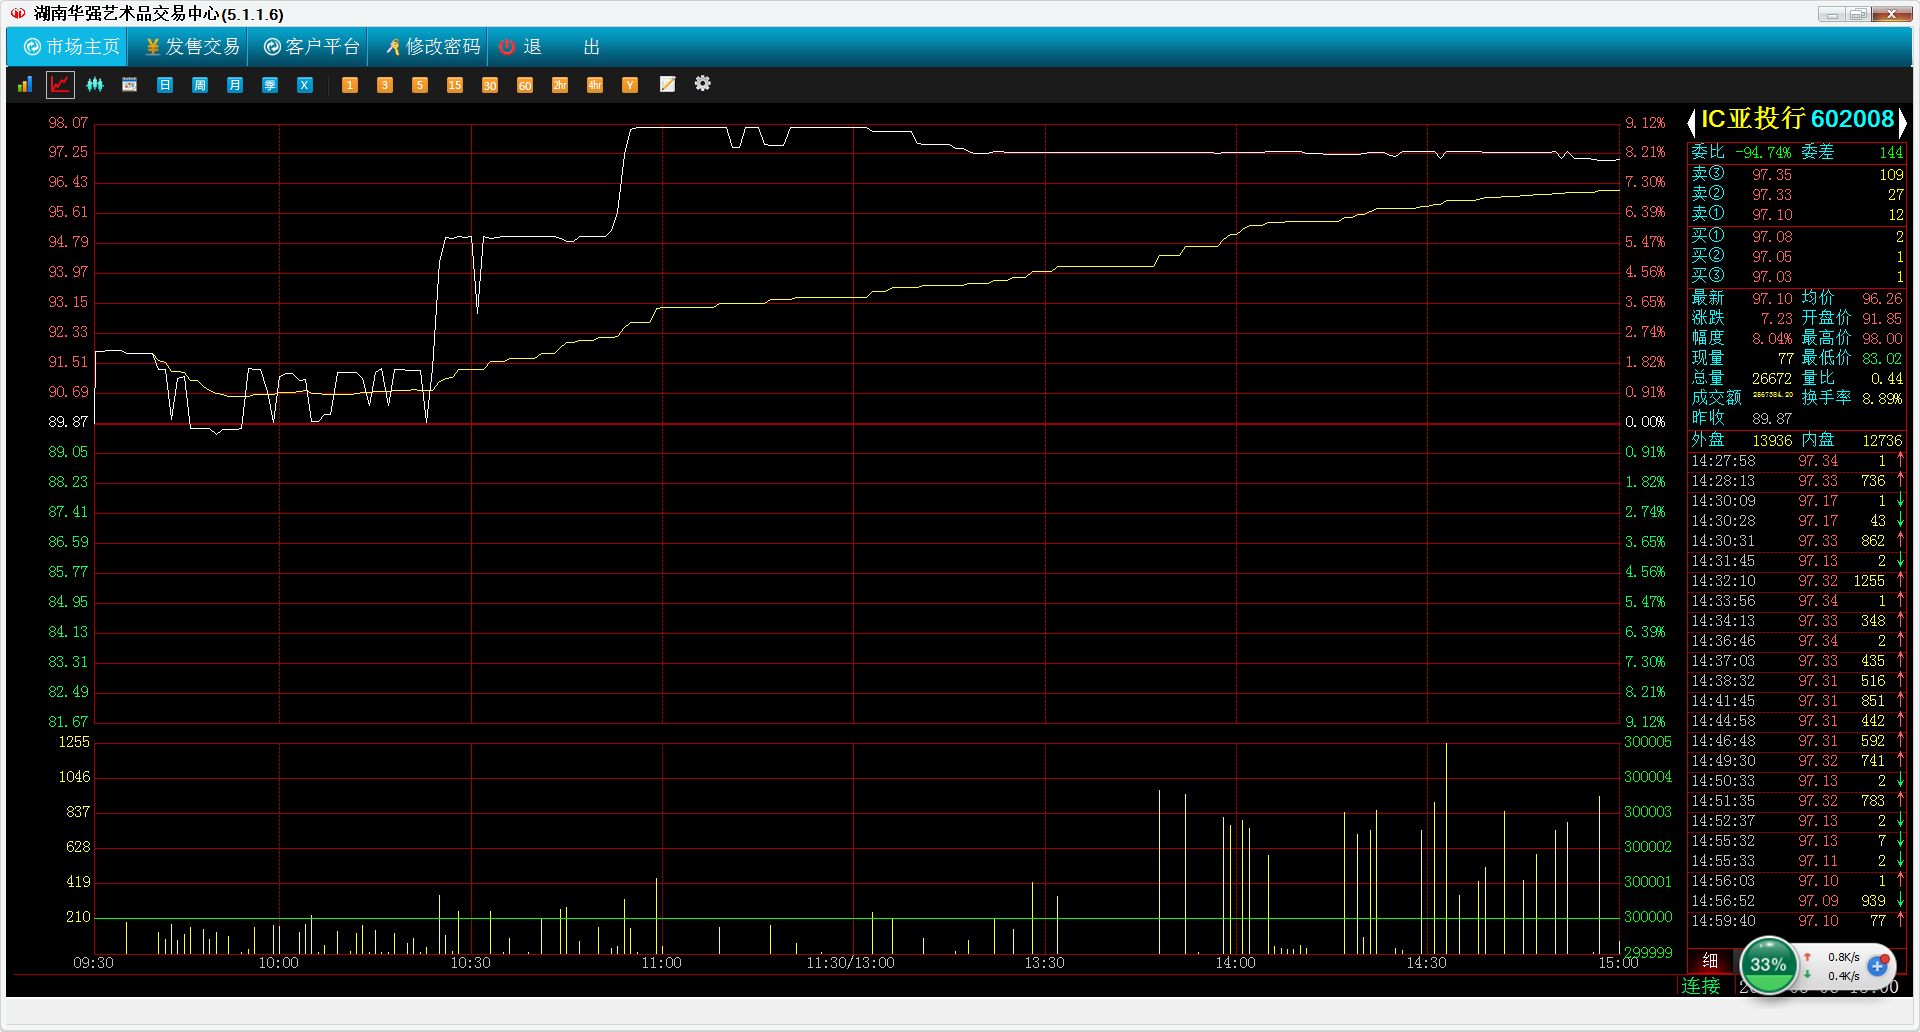
Task: Click the 14:59:40 trade row
Action: 1797,921
